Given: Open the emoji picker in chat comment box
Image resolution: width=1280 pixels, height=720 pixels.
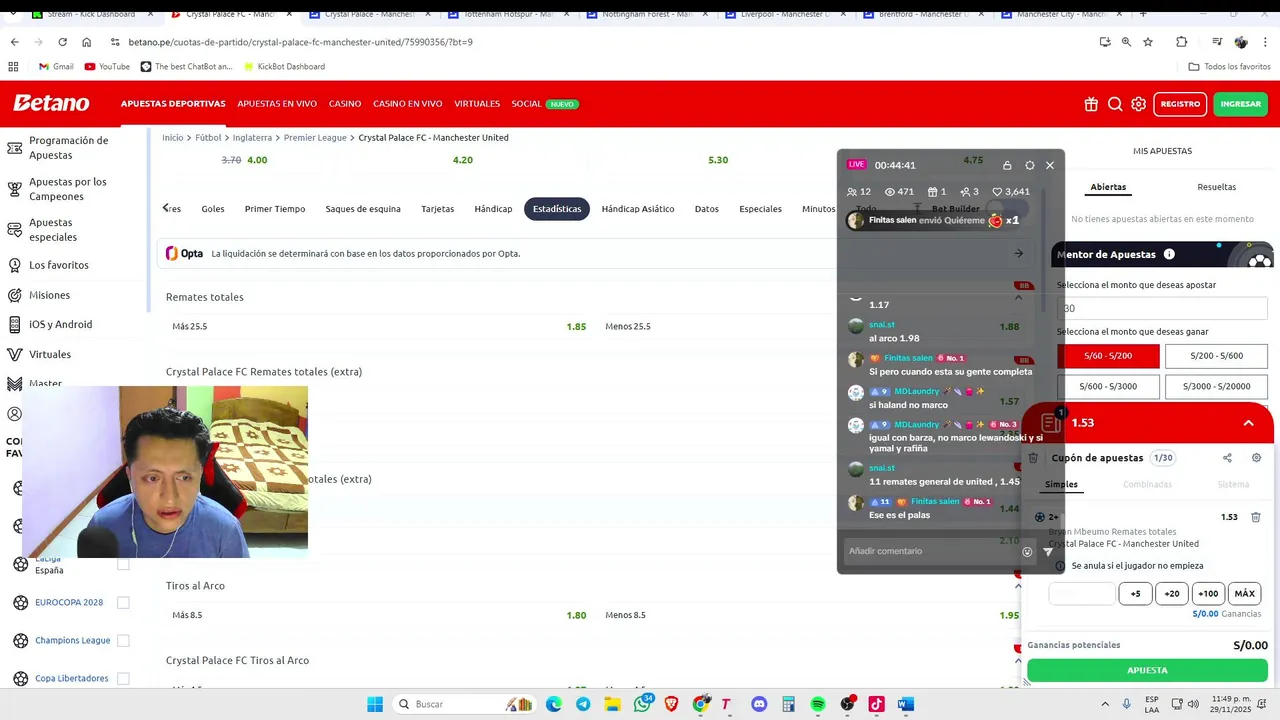Looking at the screenshot, I should click(x=1027, y=552).
